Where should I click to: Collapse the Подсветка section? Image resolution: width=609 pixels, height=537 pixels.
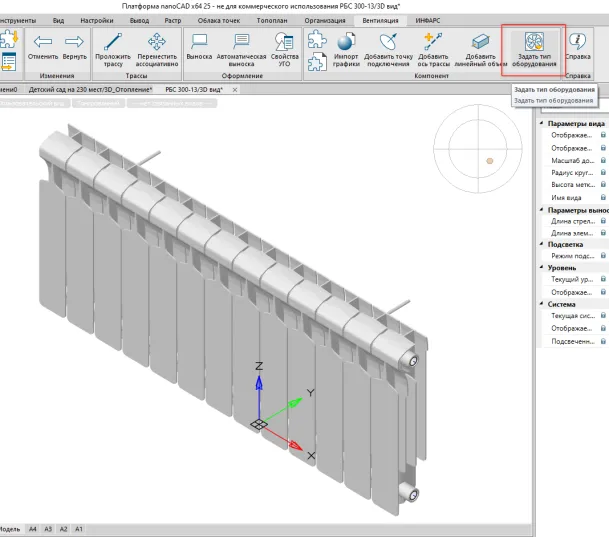pyautogui.click(x=544, y=244)
